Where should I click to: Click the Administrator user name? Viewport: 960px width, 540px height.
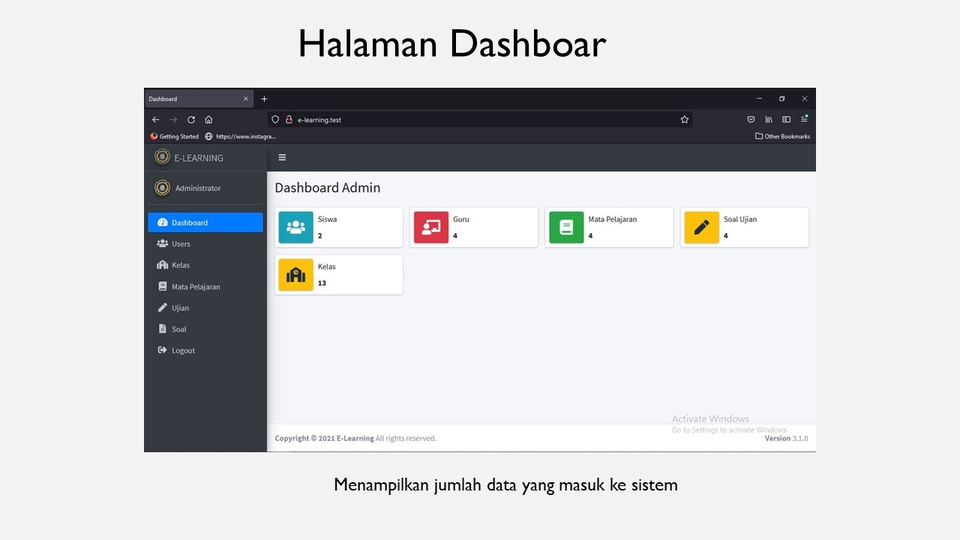tap(198, 188)
